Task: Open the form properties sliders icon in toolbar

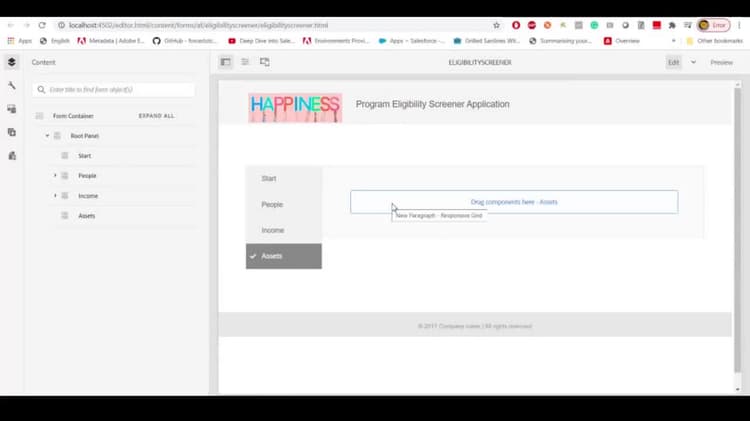Action: [x=245, y=62]
